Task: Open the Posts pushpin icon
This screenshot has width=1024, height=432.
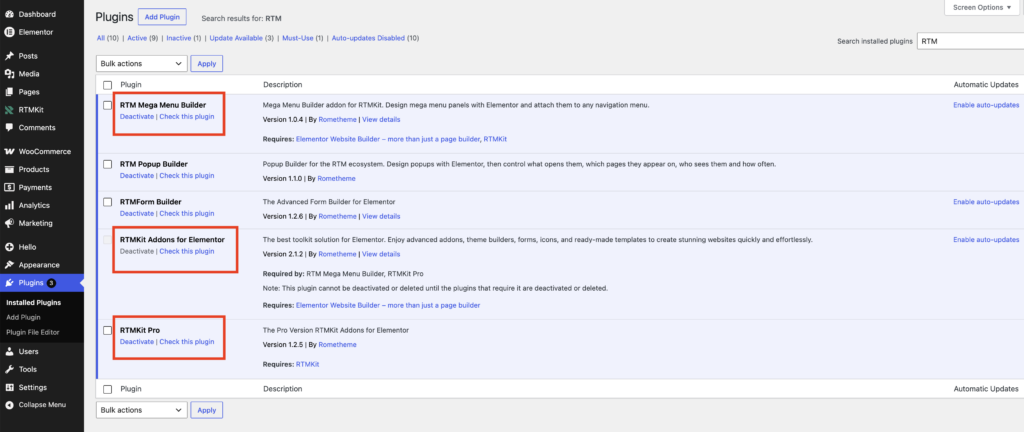Action: pos(9,56)
